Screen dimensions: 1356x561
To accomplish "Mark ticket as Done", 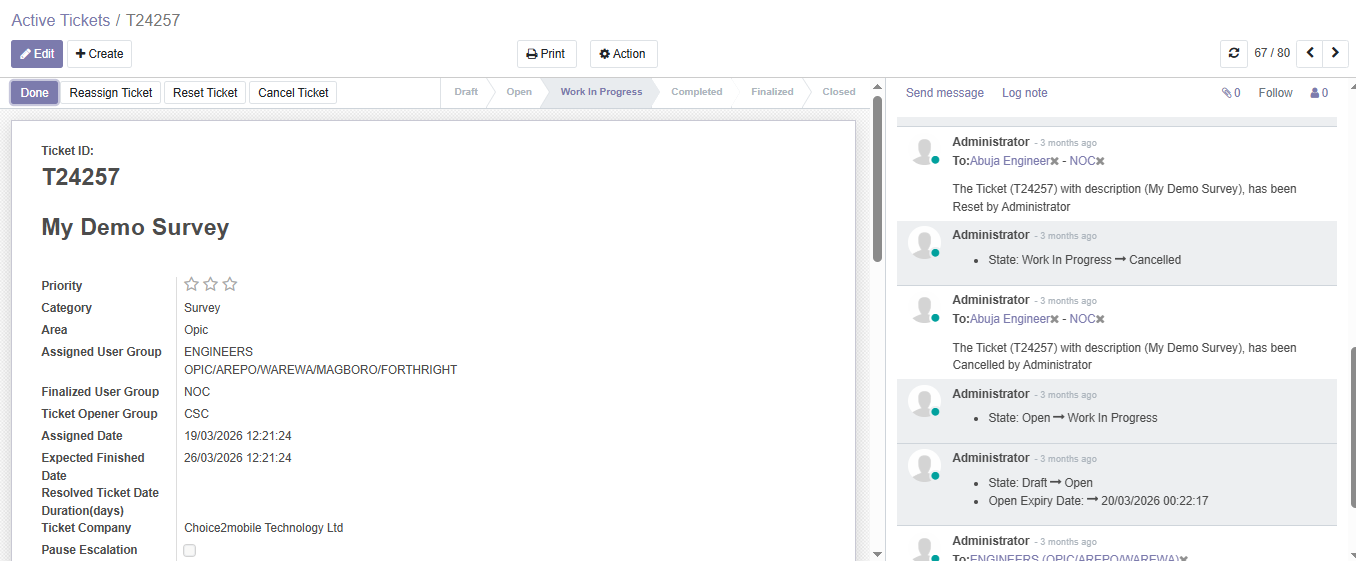I will pos(34,93).
